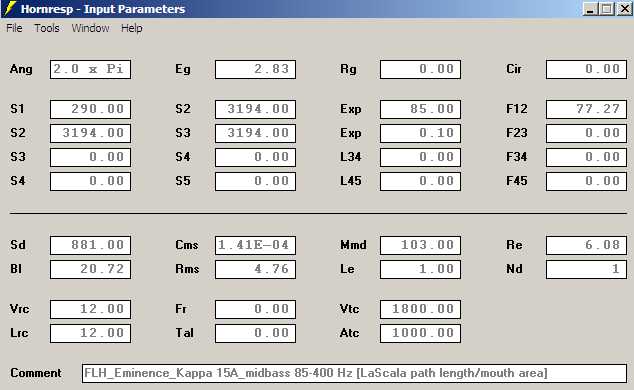Click the Exp field showing 0.10
The width and height of the screenshot is (634, 390).
point(421,133)
